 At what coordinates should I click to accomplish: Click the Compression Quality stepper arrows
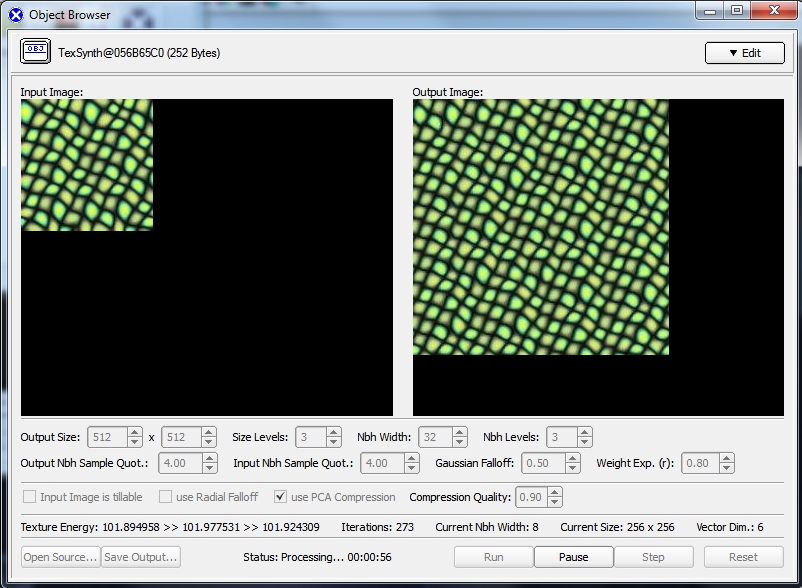click(555, 497)
